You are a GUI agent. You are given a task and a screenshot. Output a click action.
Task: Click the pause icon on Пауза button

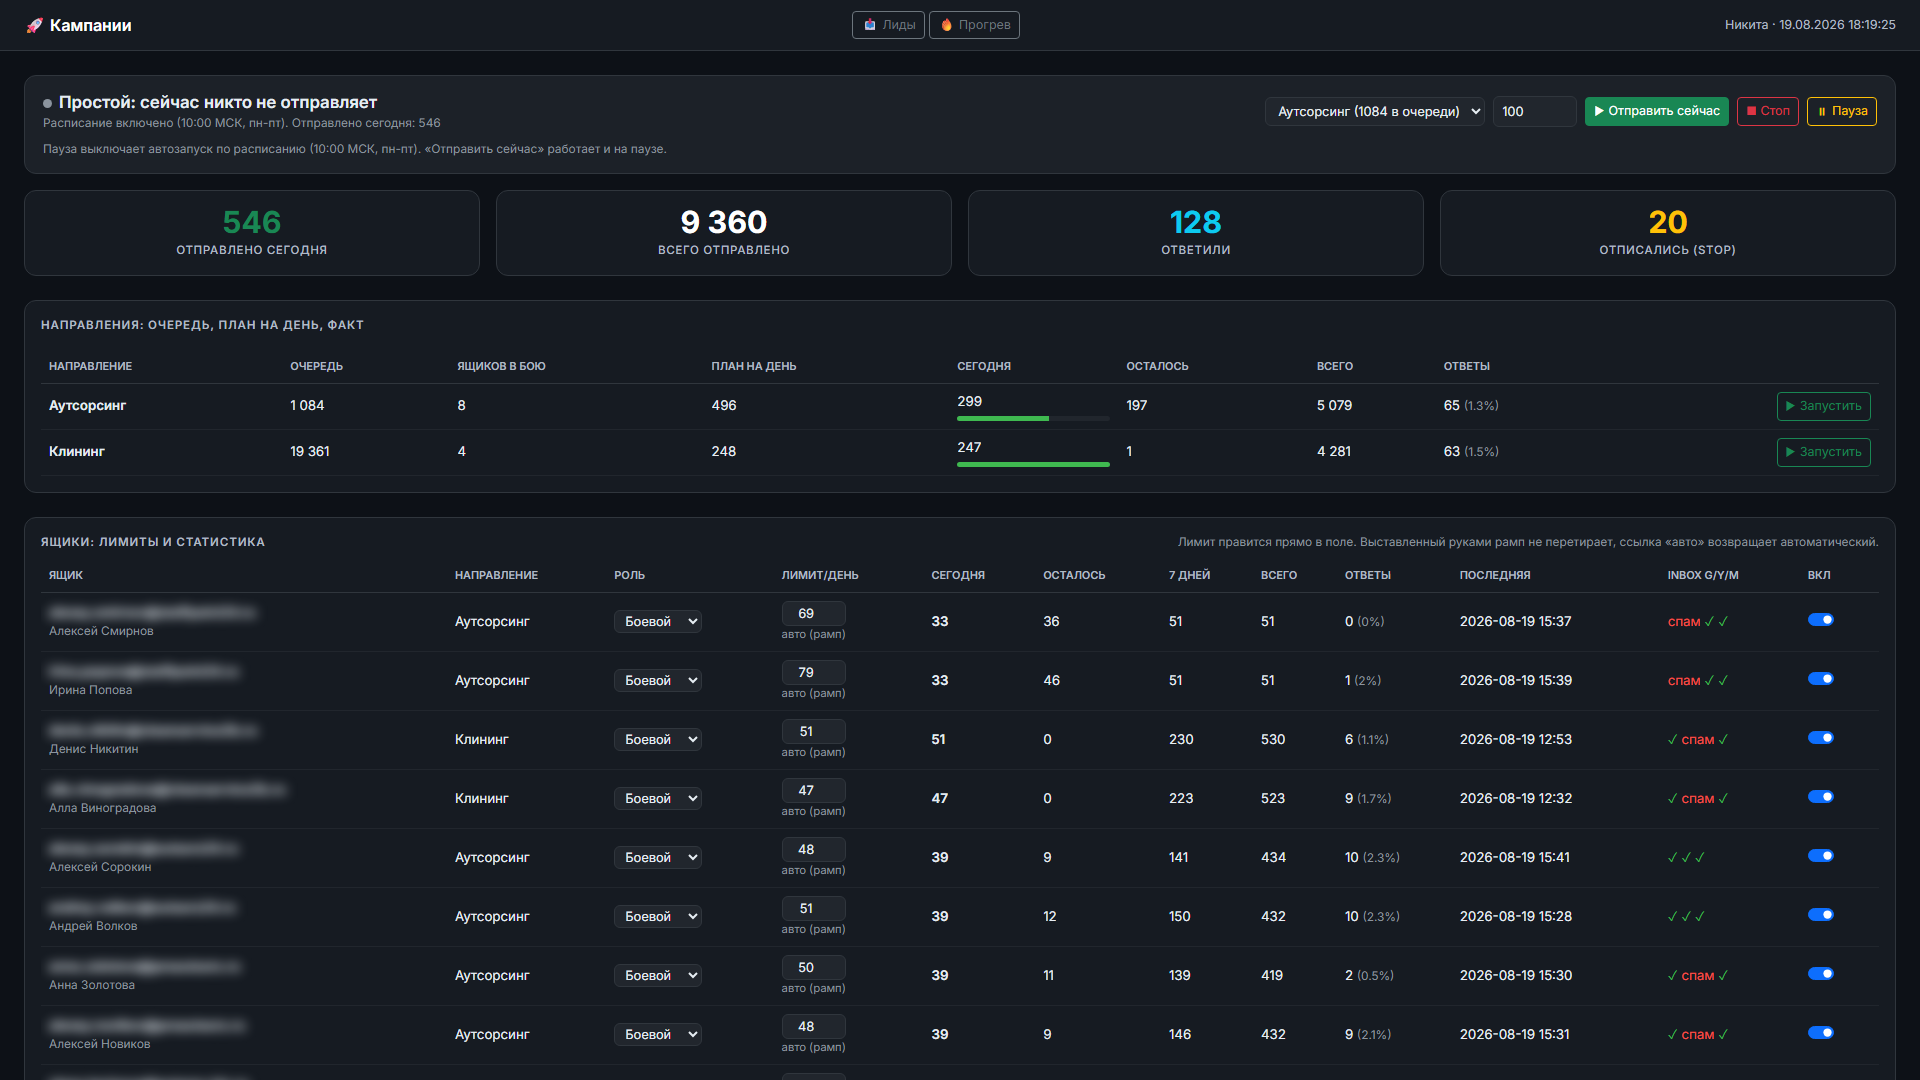point(1822,111)
